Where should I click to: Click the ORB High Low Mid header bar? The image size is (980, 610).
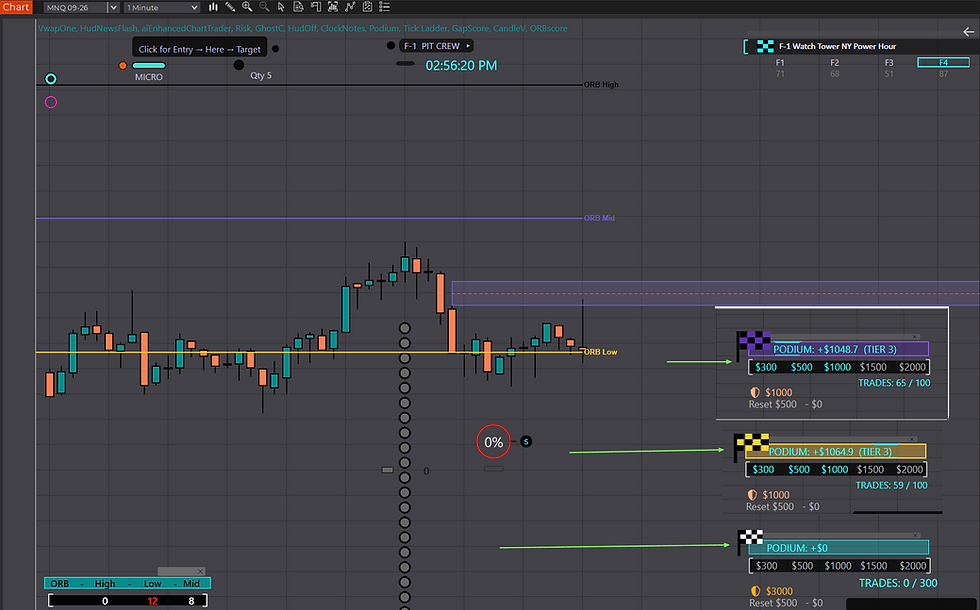tap(128, 583)
